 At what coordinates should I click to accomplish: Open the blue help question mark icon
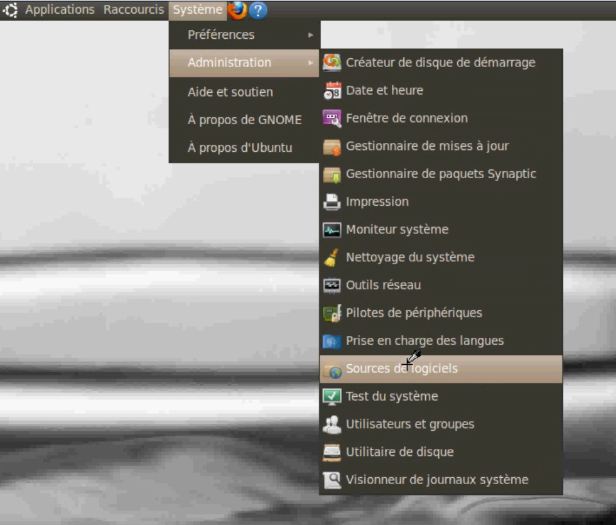(x=258, y=10)
